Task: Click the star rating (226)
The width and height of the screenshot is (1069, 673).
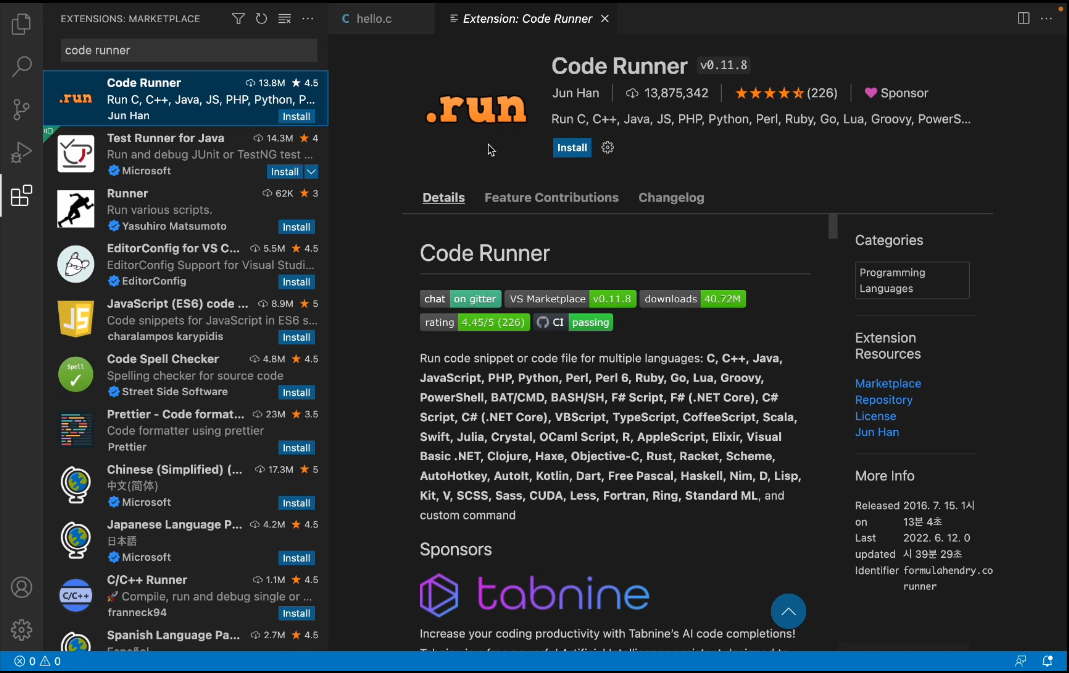Action: click(786, 93)
